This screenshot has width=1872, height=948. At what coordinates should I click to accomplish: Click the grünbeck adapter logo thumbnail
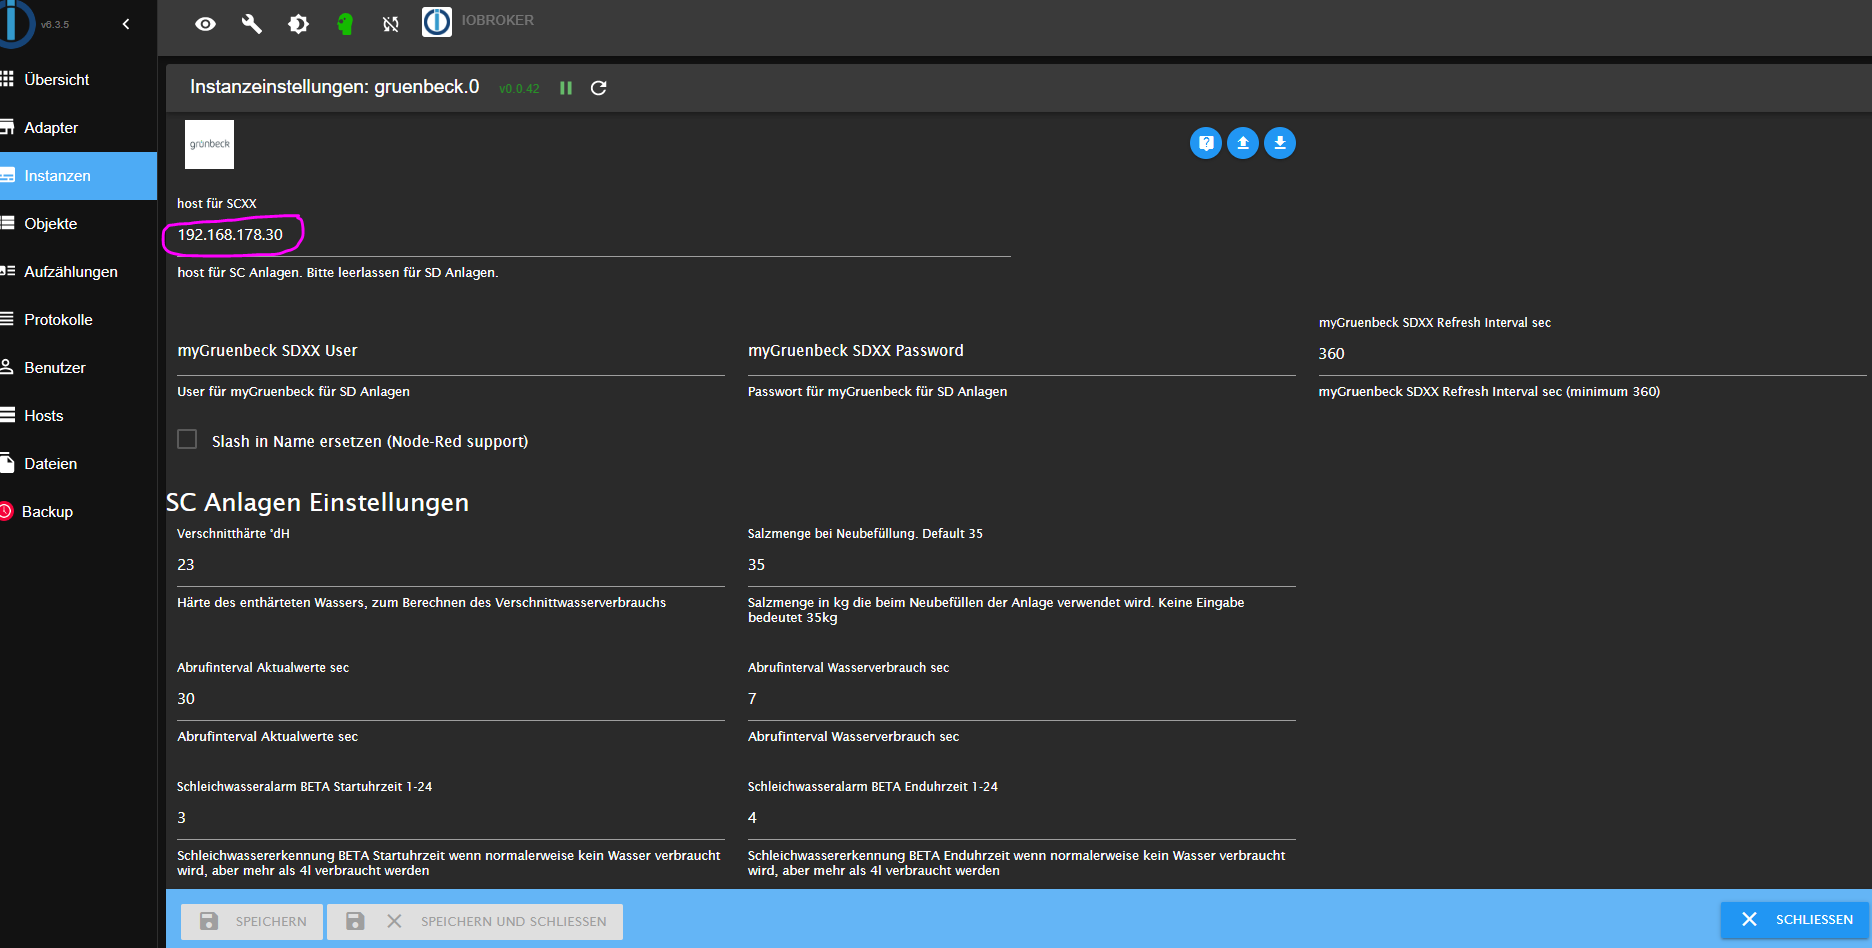(x=210, y=144)
